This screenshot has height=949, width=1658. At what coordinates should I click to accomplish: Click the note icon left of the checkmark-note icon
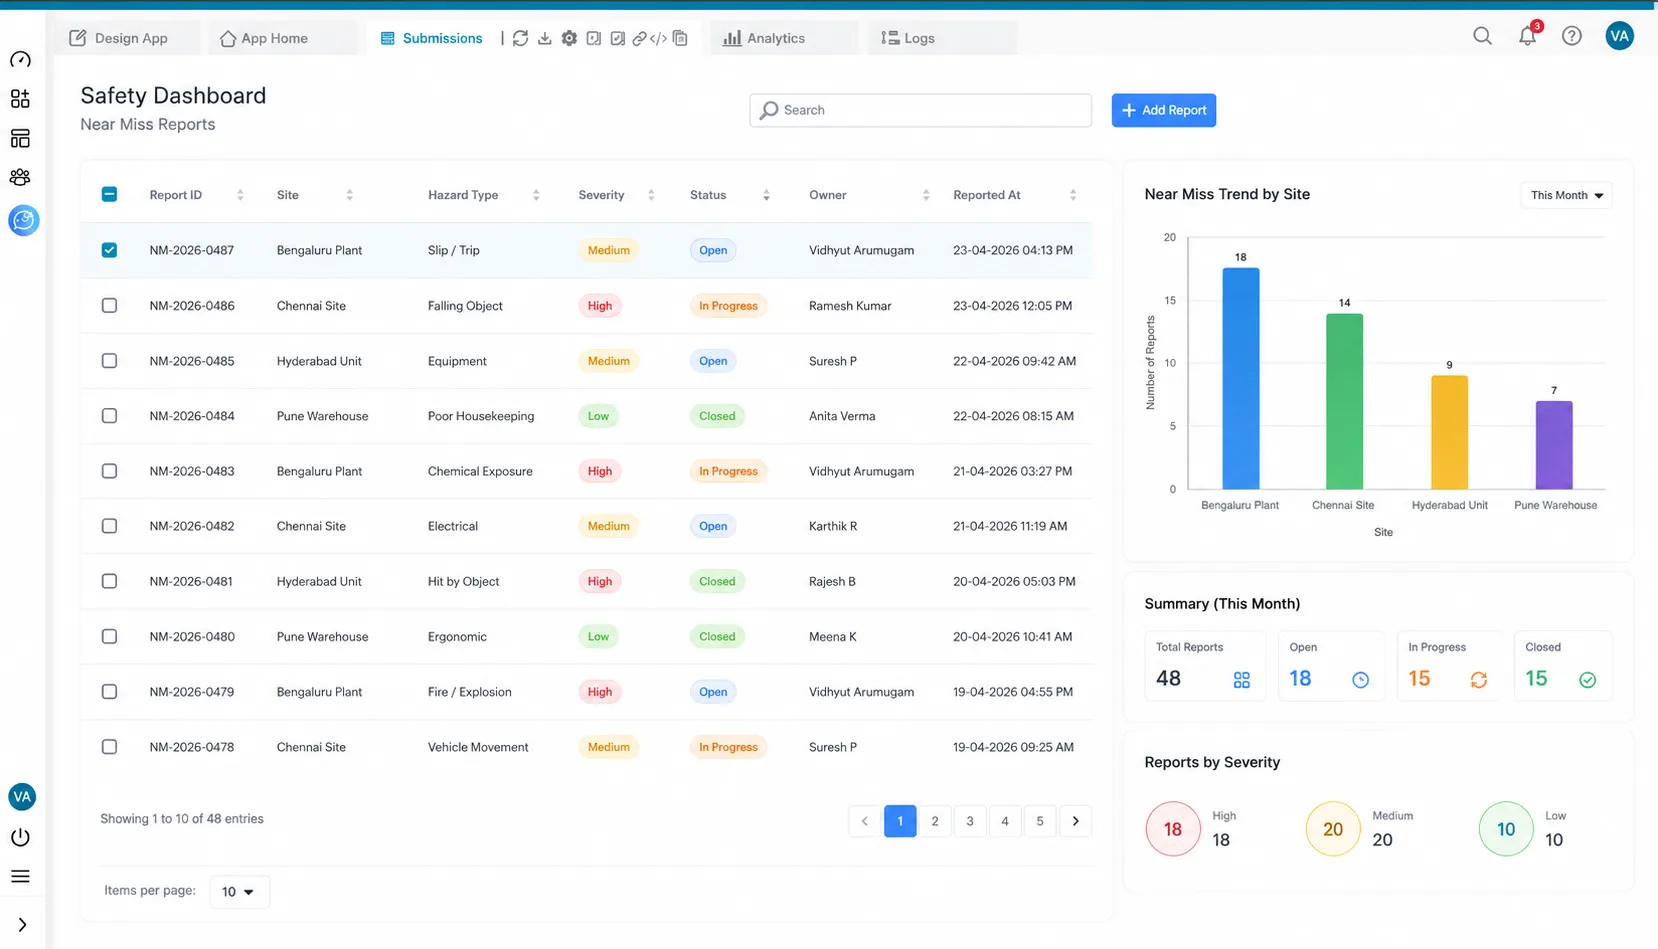pyautogui.click(x=594, y=38)
